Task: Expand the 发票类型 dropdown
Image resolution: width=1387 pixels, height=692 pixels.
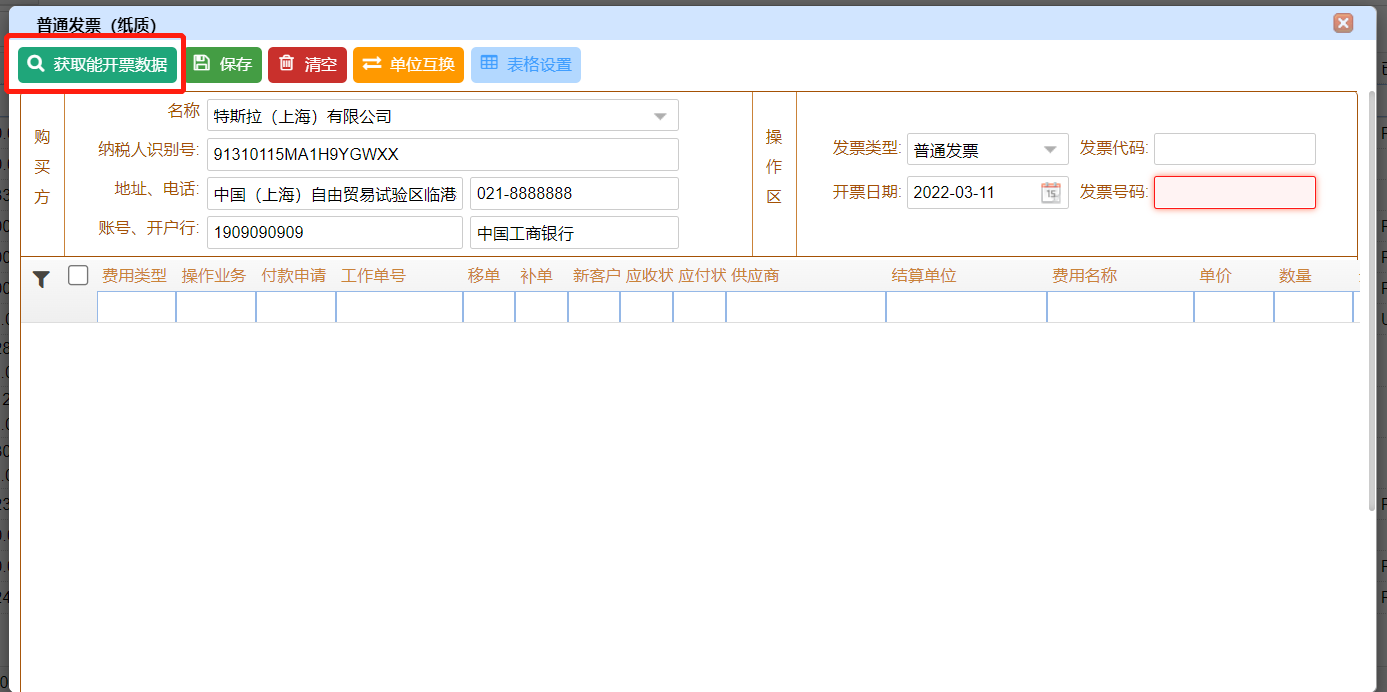Action: [1049, 150]
